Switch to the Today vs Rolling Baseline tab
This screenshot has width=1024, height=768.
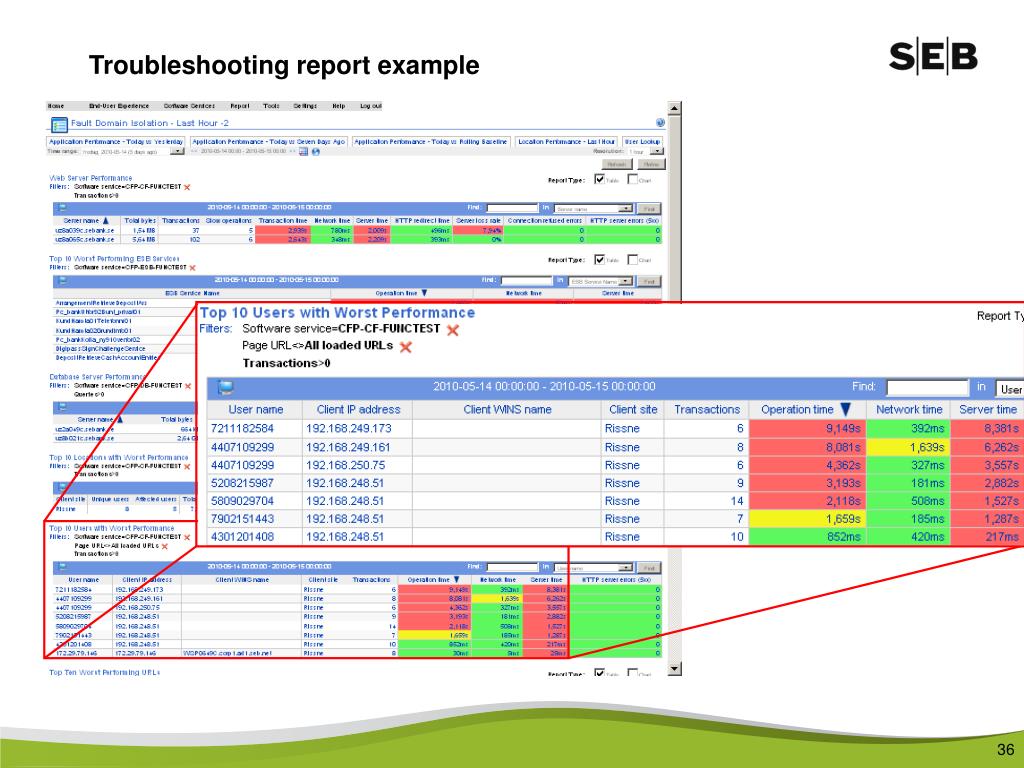[430, 142]
